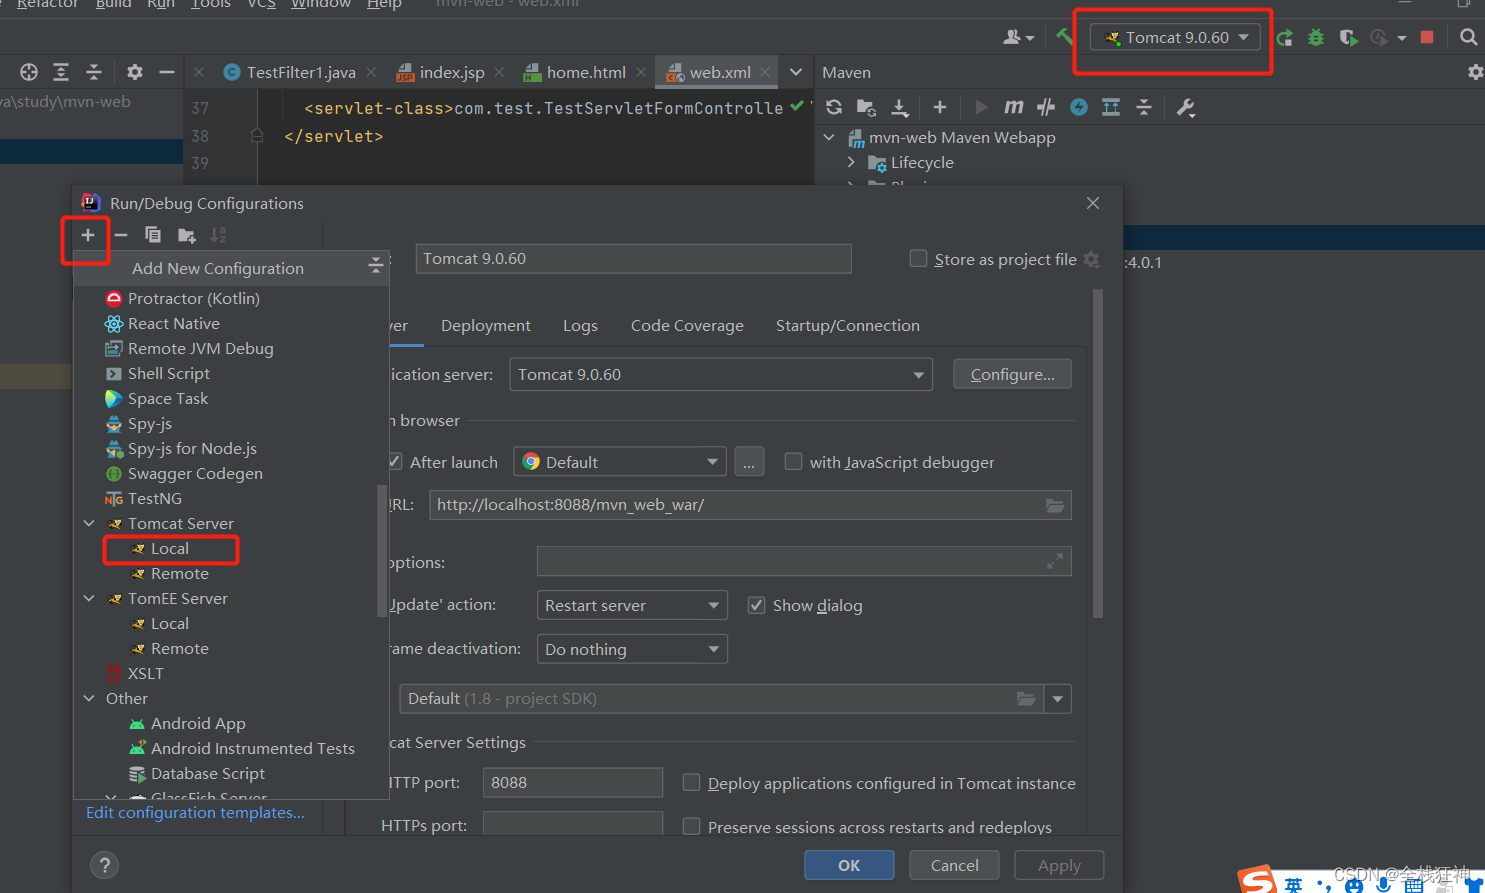Click the Cancel button
This screenshot has width=1485, height=893.
pos(955,866)
